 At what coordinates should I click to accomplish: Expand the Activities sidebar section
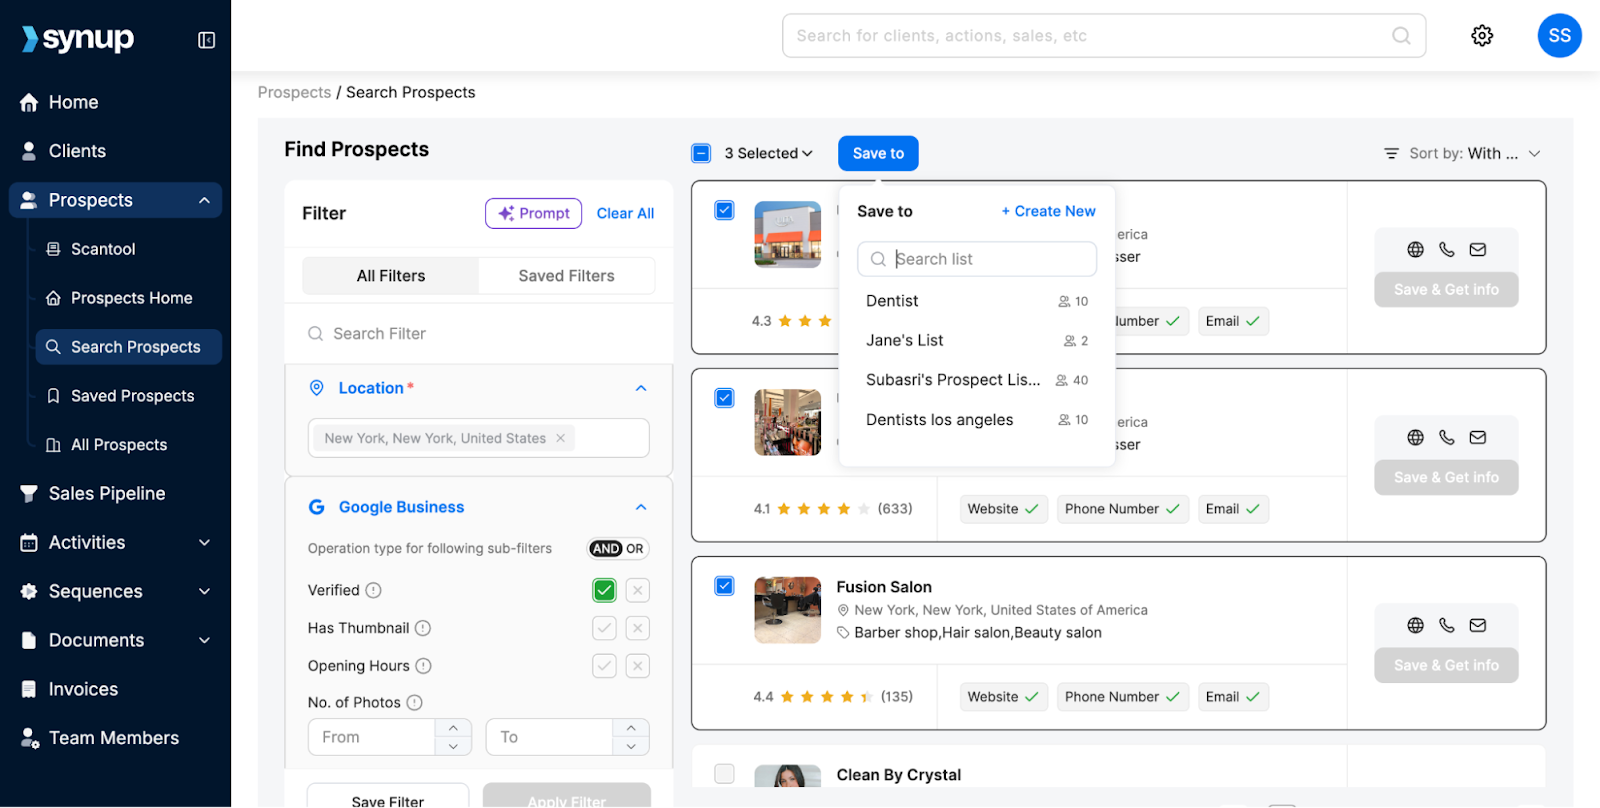tap(204, 543)
